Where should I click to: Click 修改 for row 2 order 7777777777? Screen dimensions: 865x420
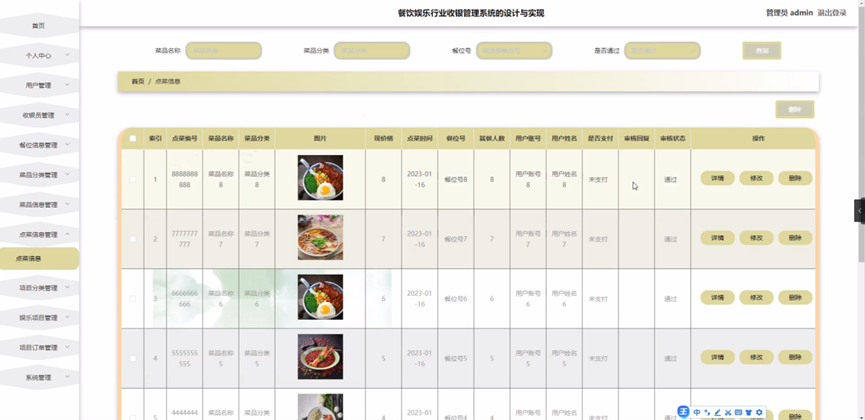coord(756,238)
